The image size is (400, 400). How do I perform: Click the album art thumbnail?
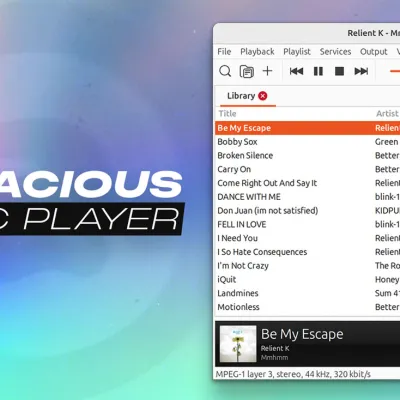pyautogui.click(x=238, y=344)
